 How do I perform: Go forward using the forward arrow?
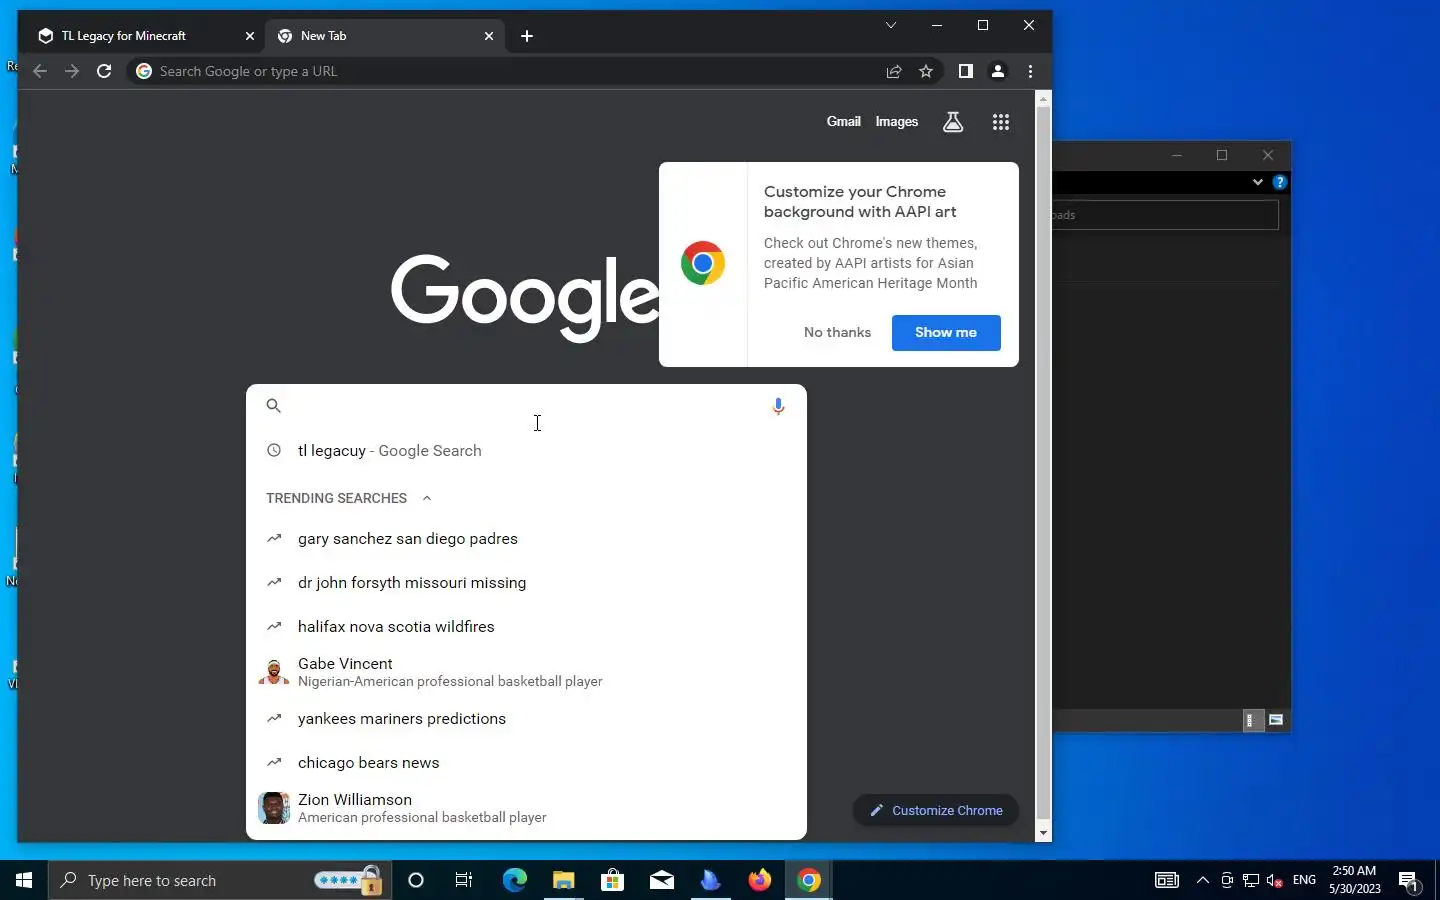72,71
